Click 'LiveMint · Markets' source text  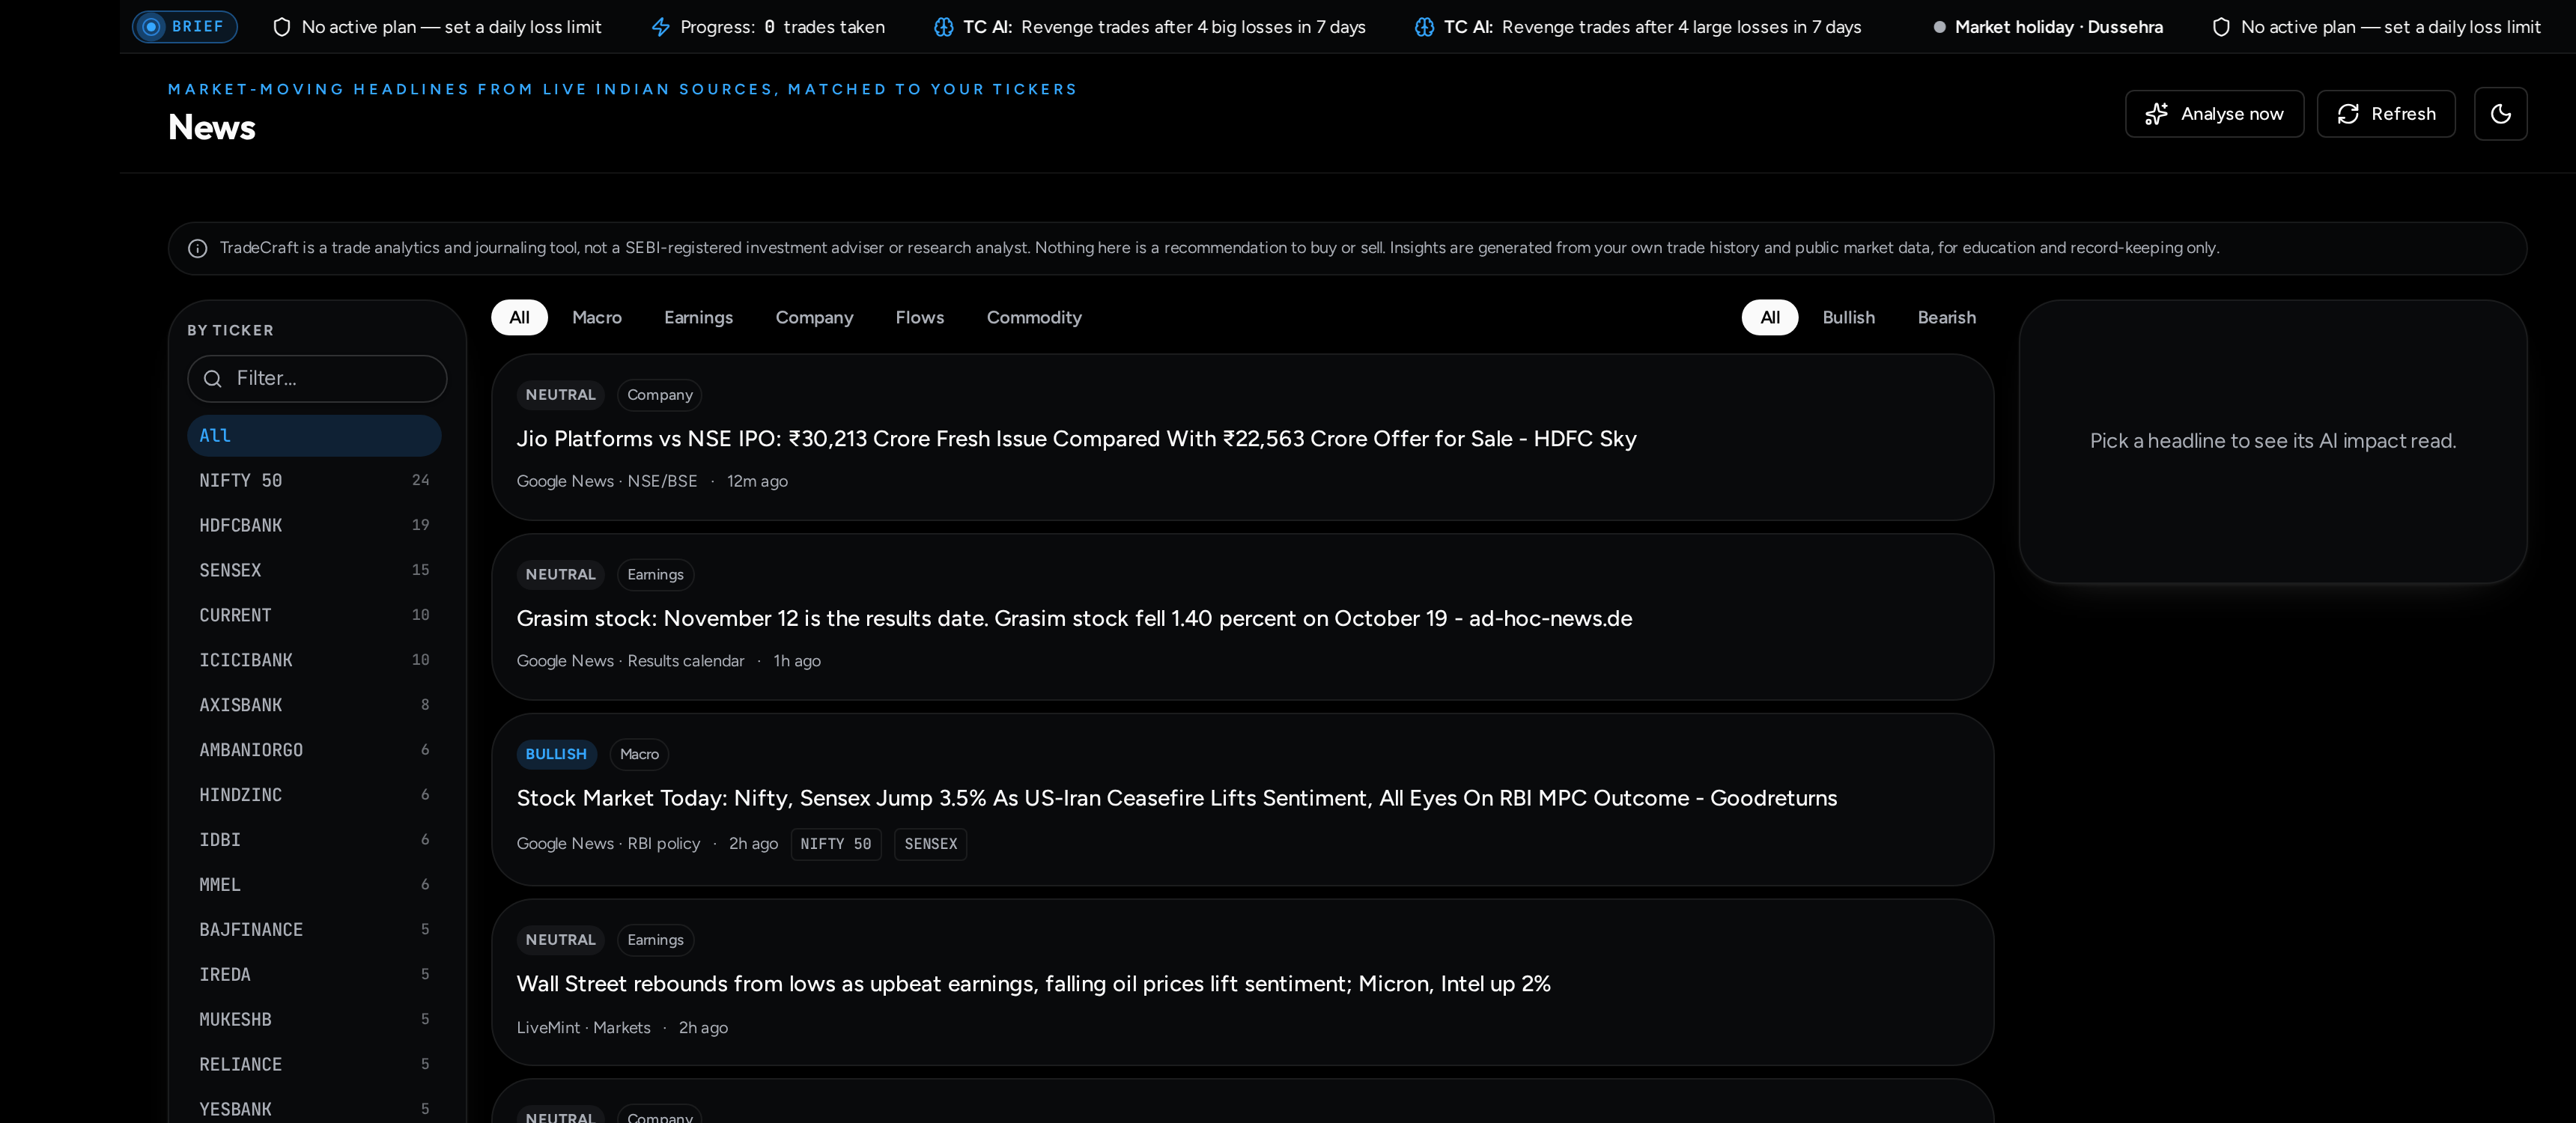tap(583, 1028)
